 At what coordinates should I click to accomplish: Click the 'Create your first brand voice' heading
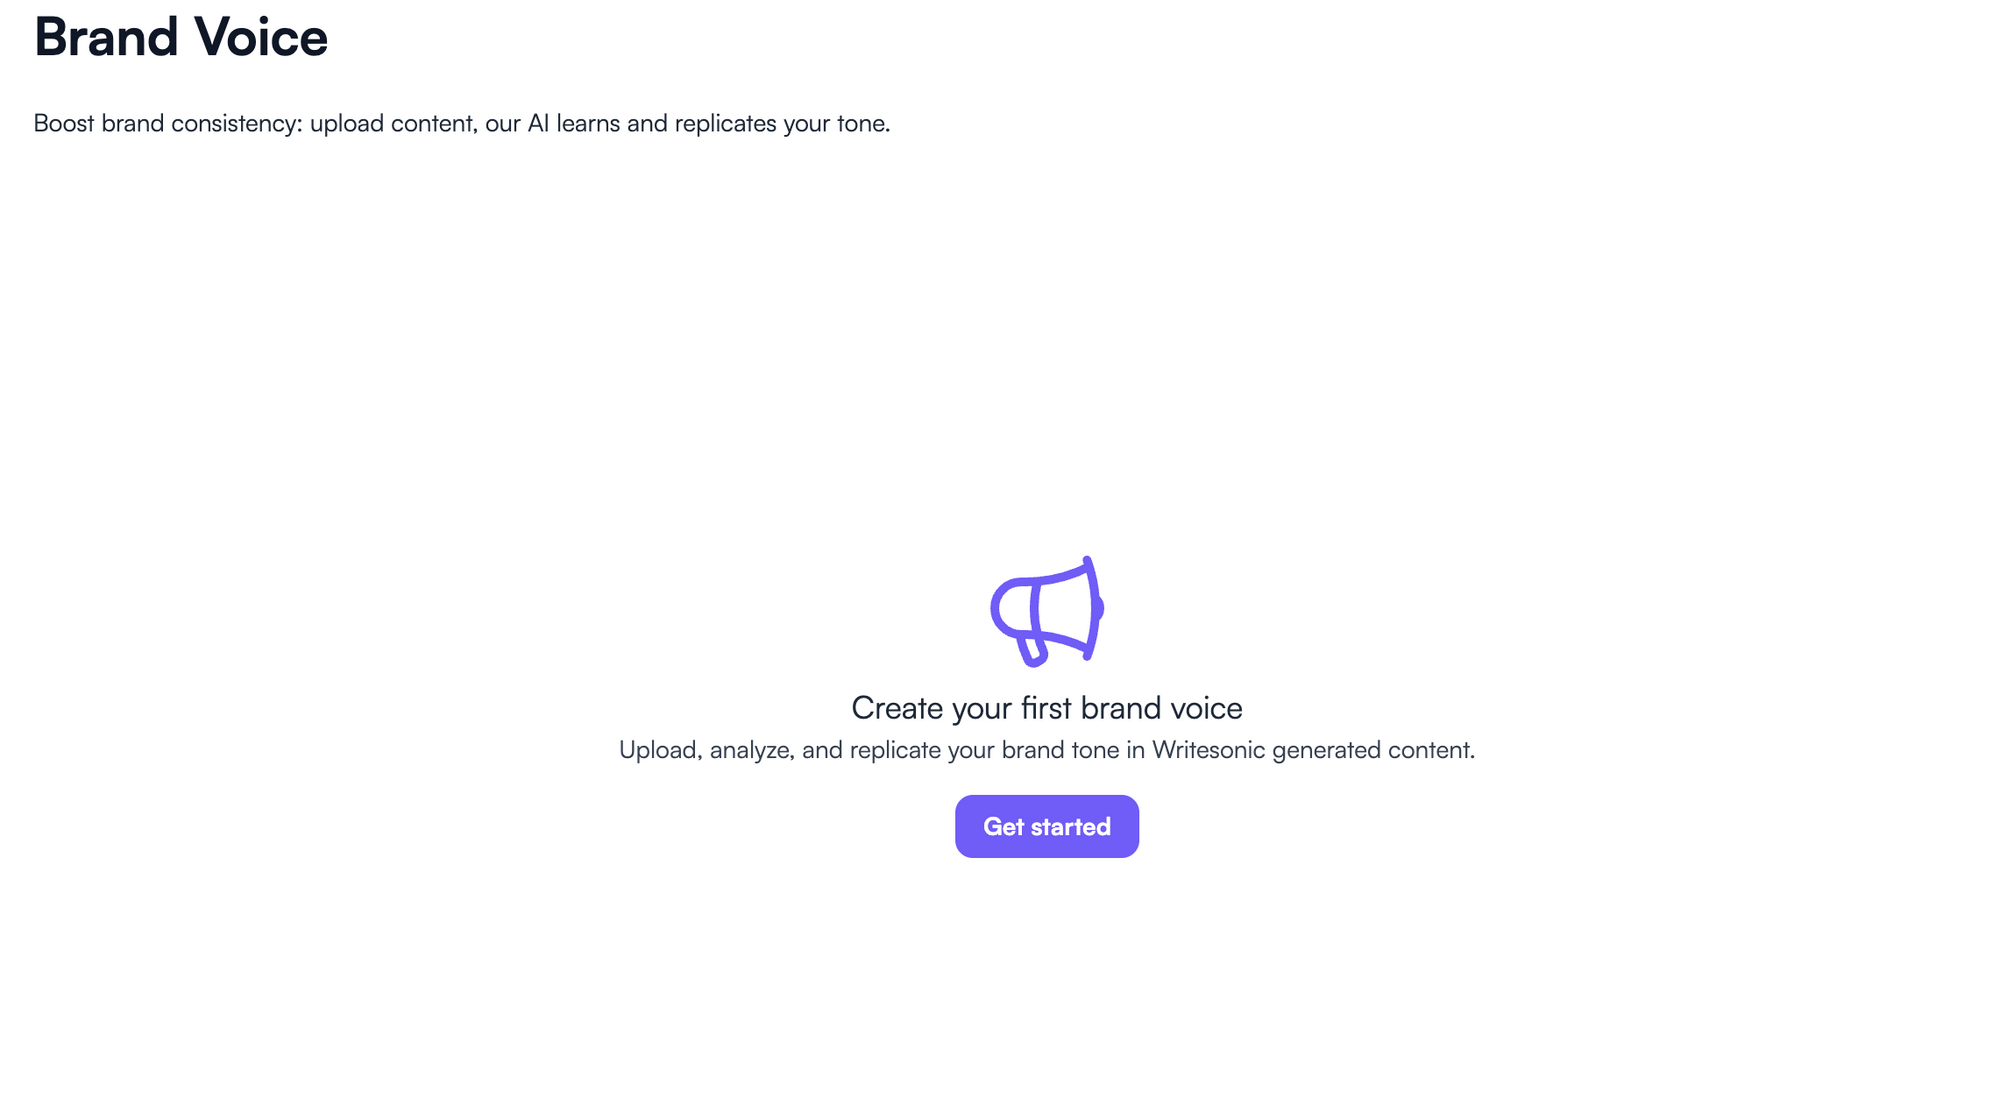(x=1047, y=707)
